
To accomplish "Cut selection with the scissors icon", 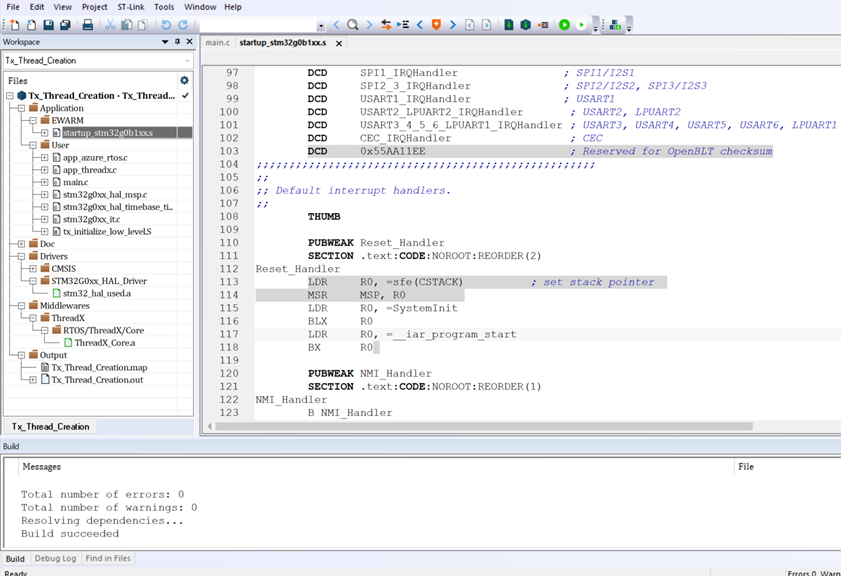I will pyautogui.click(x=110, y=25).
